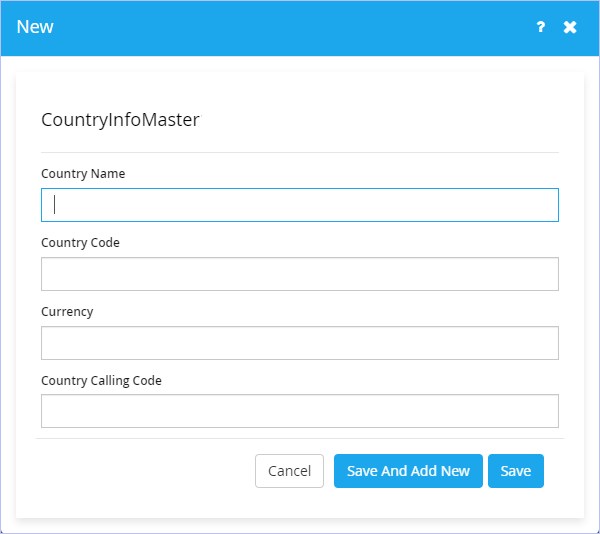Viewport: 600px width, 534px height.
Task: Dismiss the form using Cancel
Action: click(x=289, y=471)
